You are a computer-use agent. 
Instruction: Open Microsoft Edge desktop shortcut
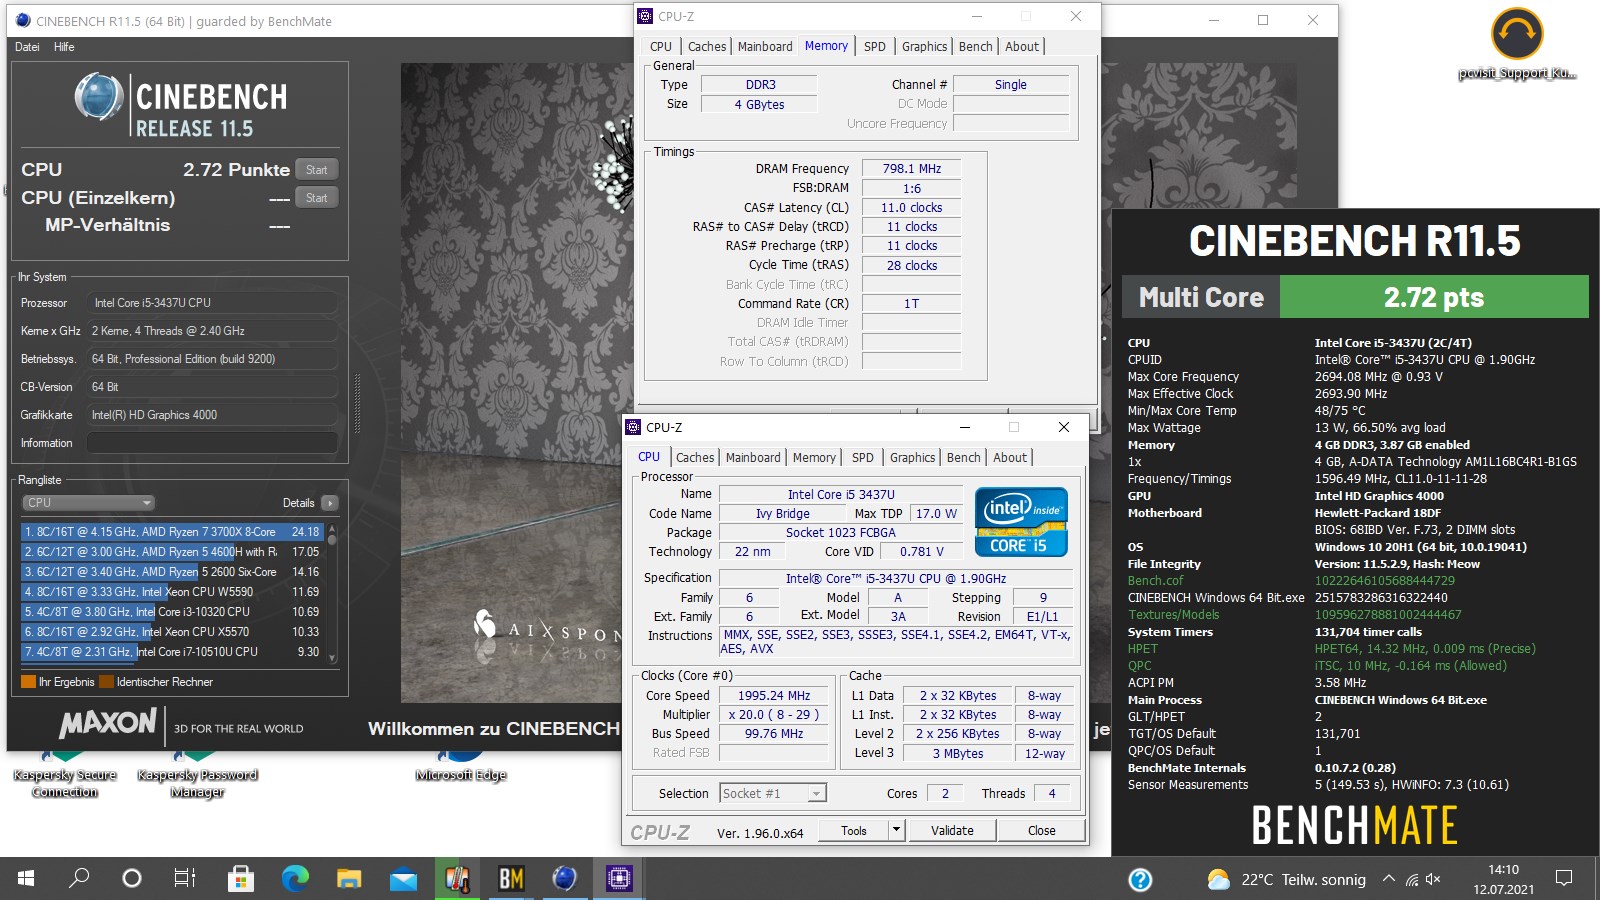[461, 768]
